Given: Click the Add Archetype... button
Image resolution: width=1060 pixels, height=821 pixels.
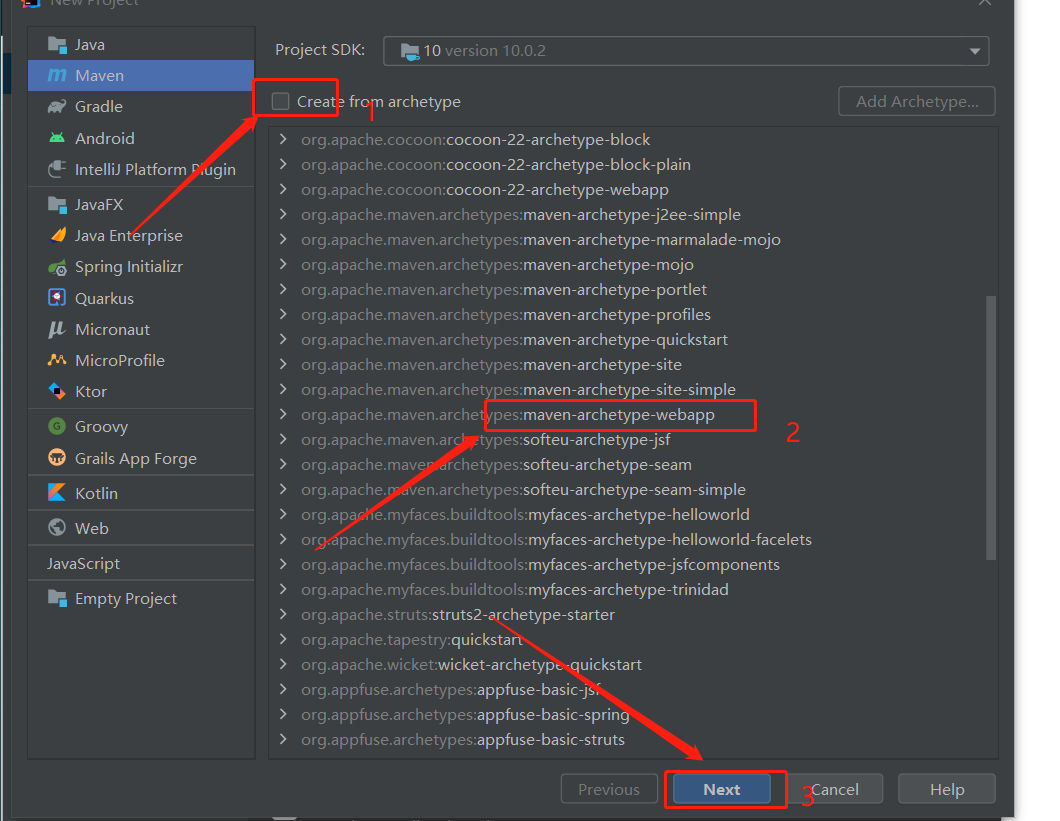Looking at the screenshot, I should (917, 101).
